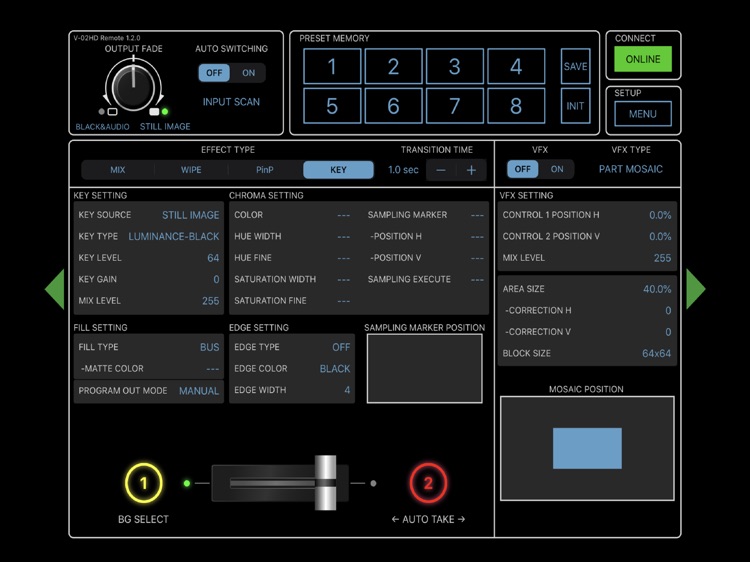The image size is (750, 562).
Task: Edit Correction H value
Action: click(668, 311)
